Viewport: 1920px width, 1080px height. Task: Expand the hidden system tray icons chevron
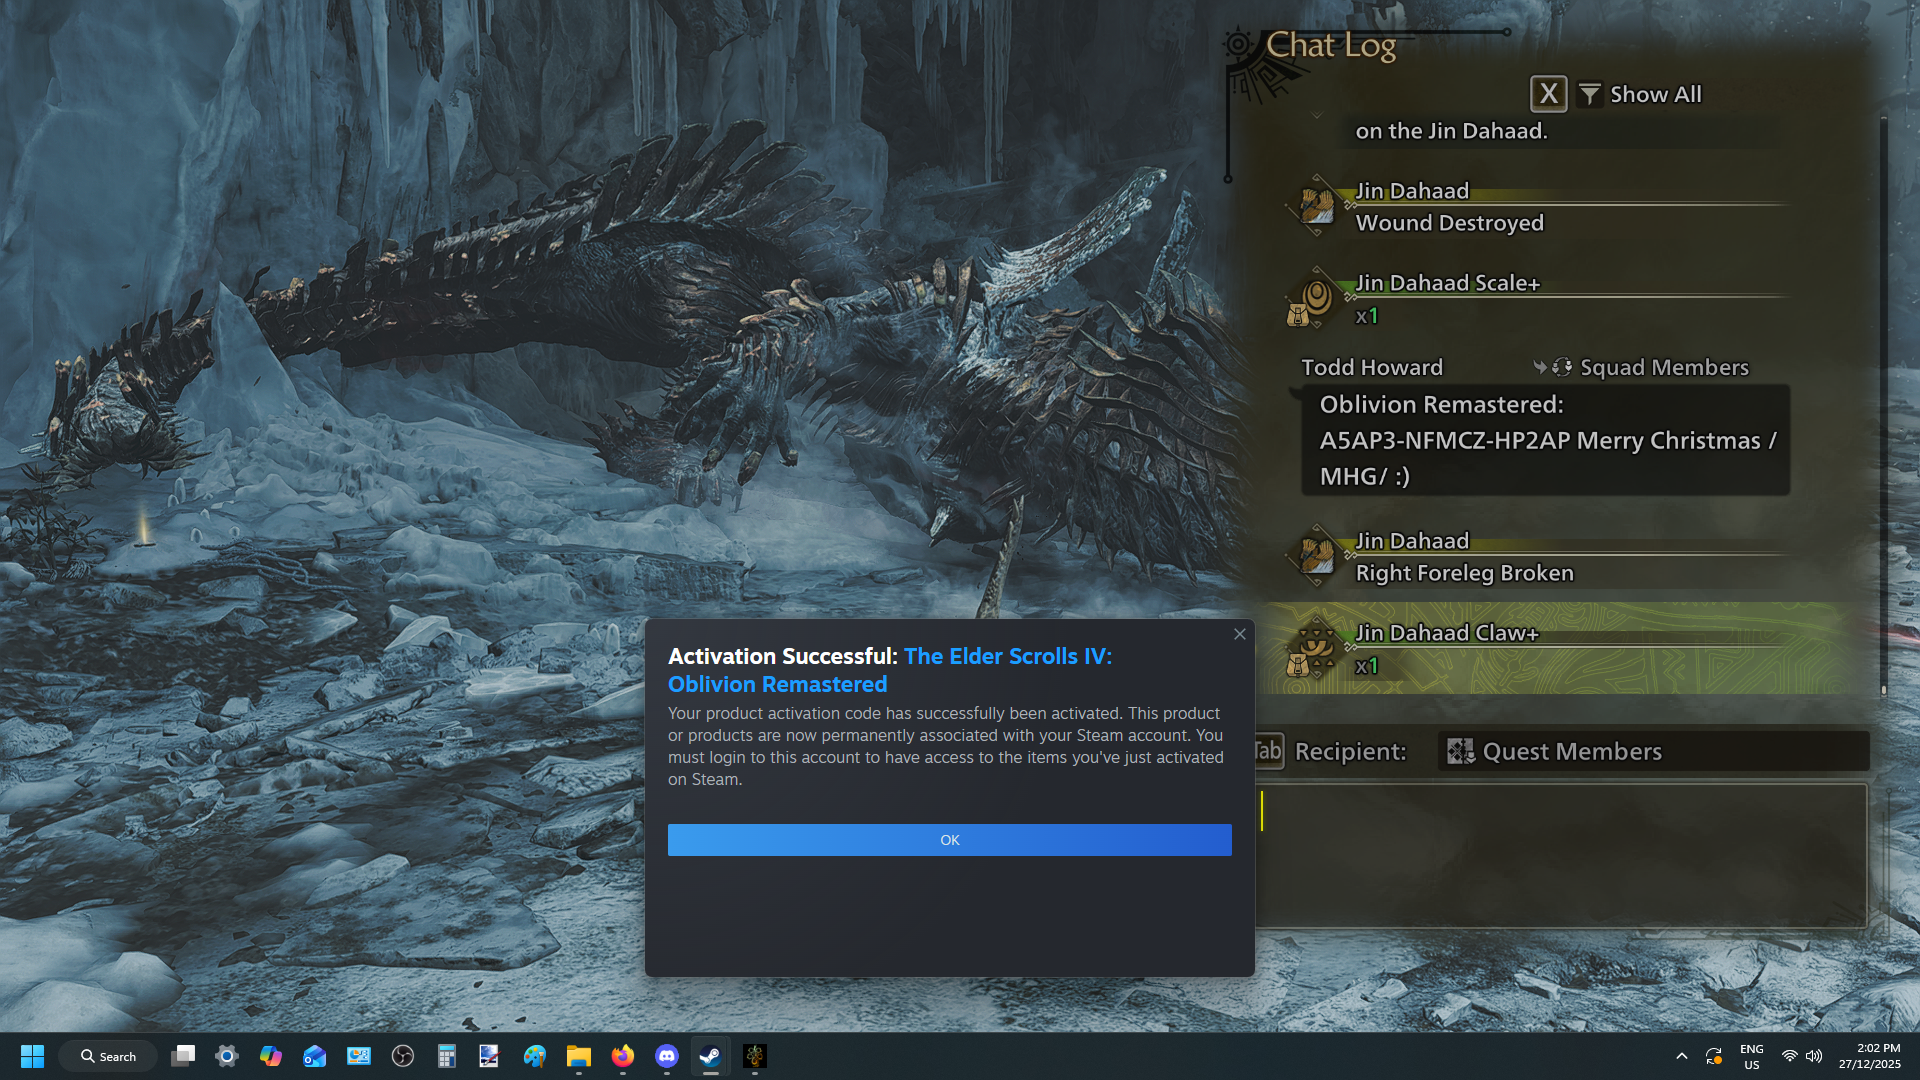[1682, 1056]
